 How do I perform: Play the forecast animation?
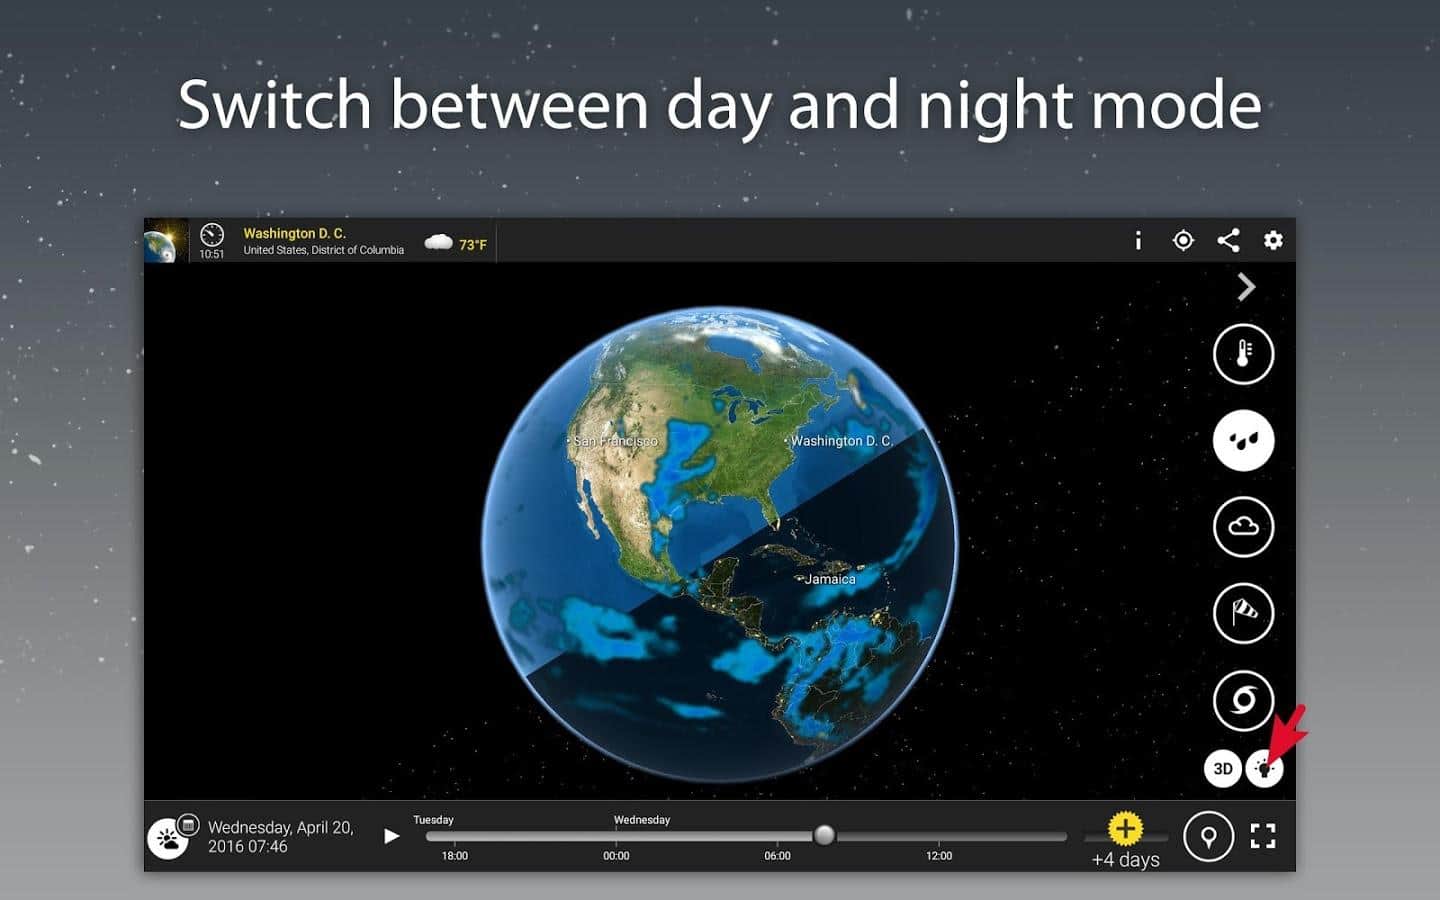click(392, 836)
